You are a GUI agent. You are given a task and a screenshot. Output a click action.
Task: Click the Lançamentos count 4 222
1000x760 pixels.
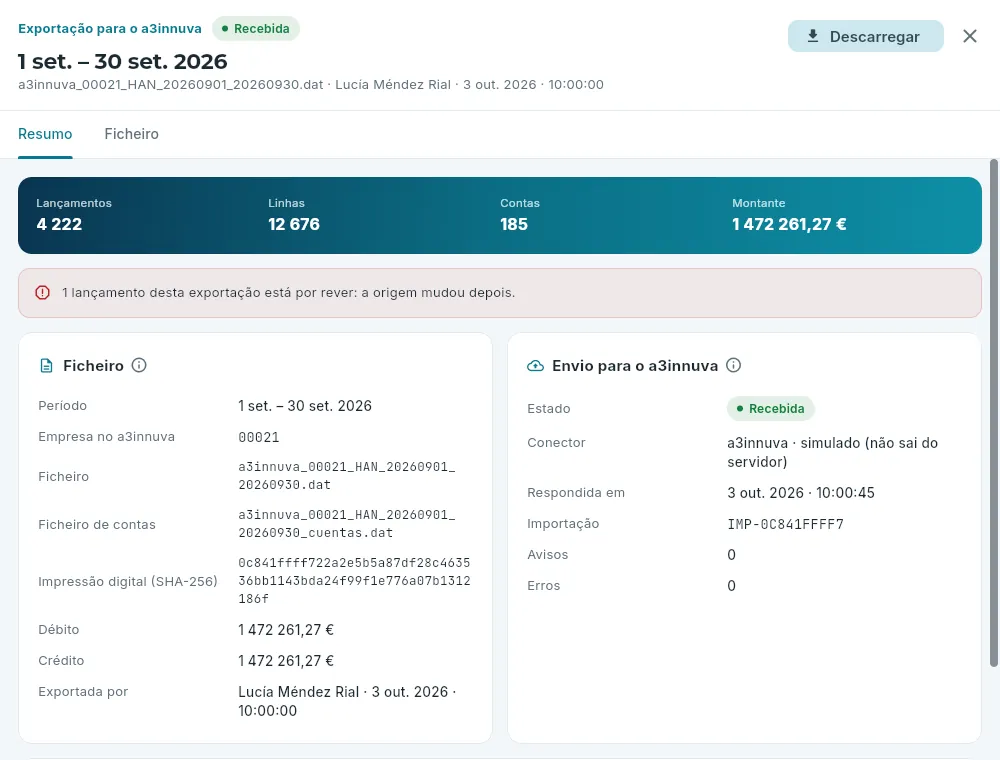coord(59,224)
